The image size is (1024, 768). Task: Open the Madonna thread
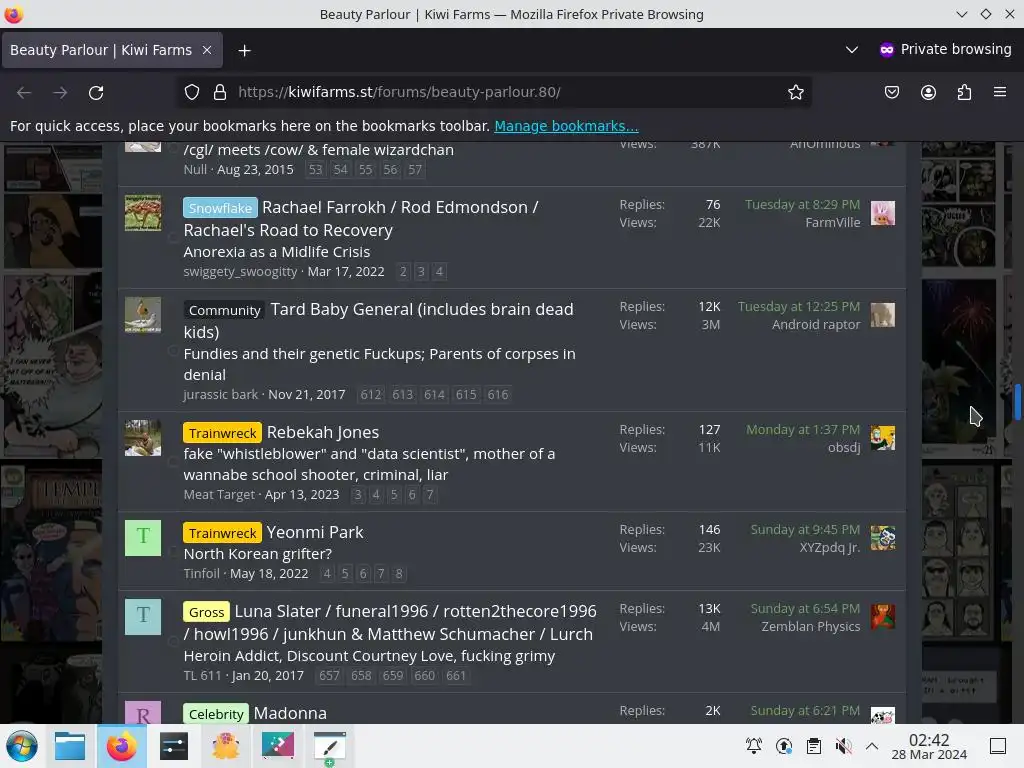[290, 713]
